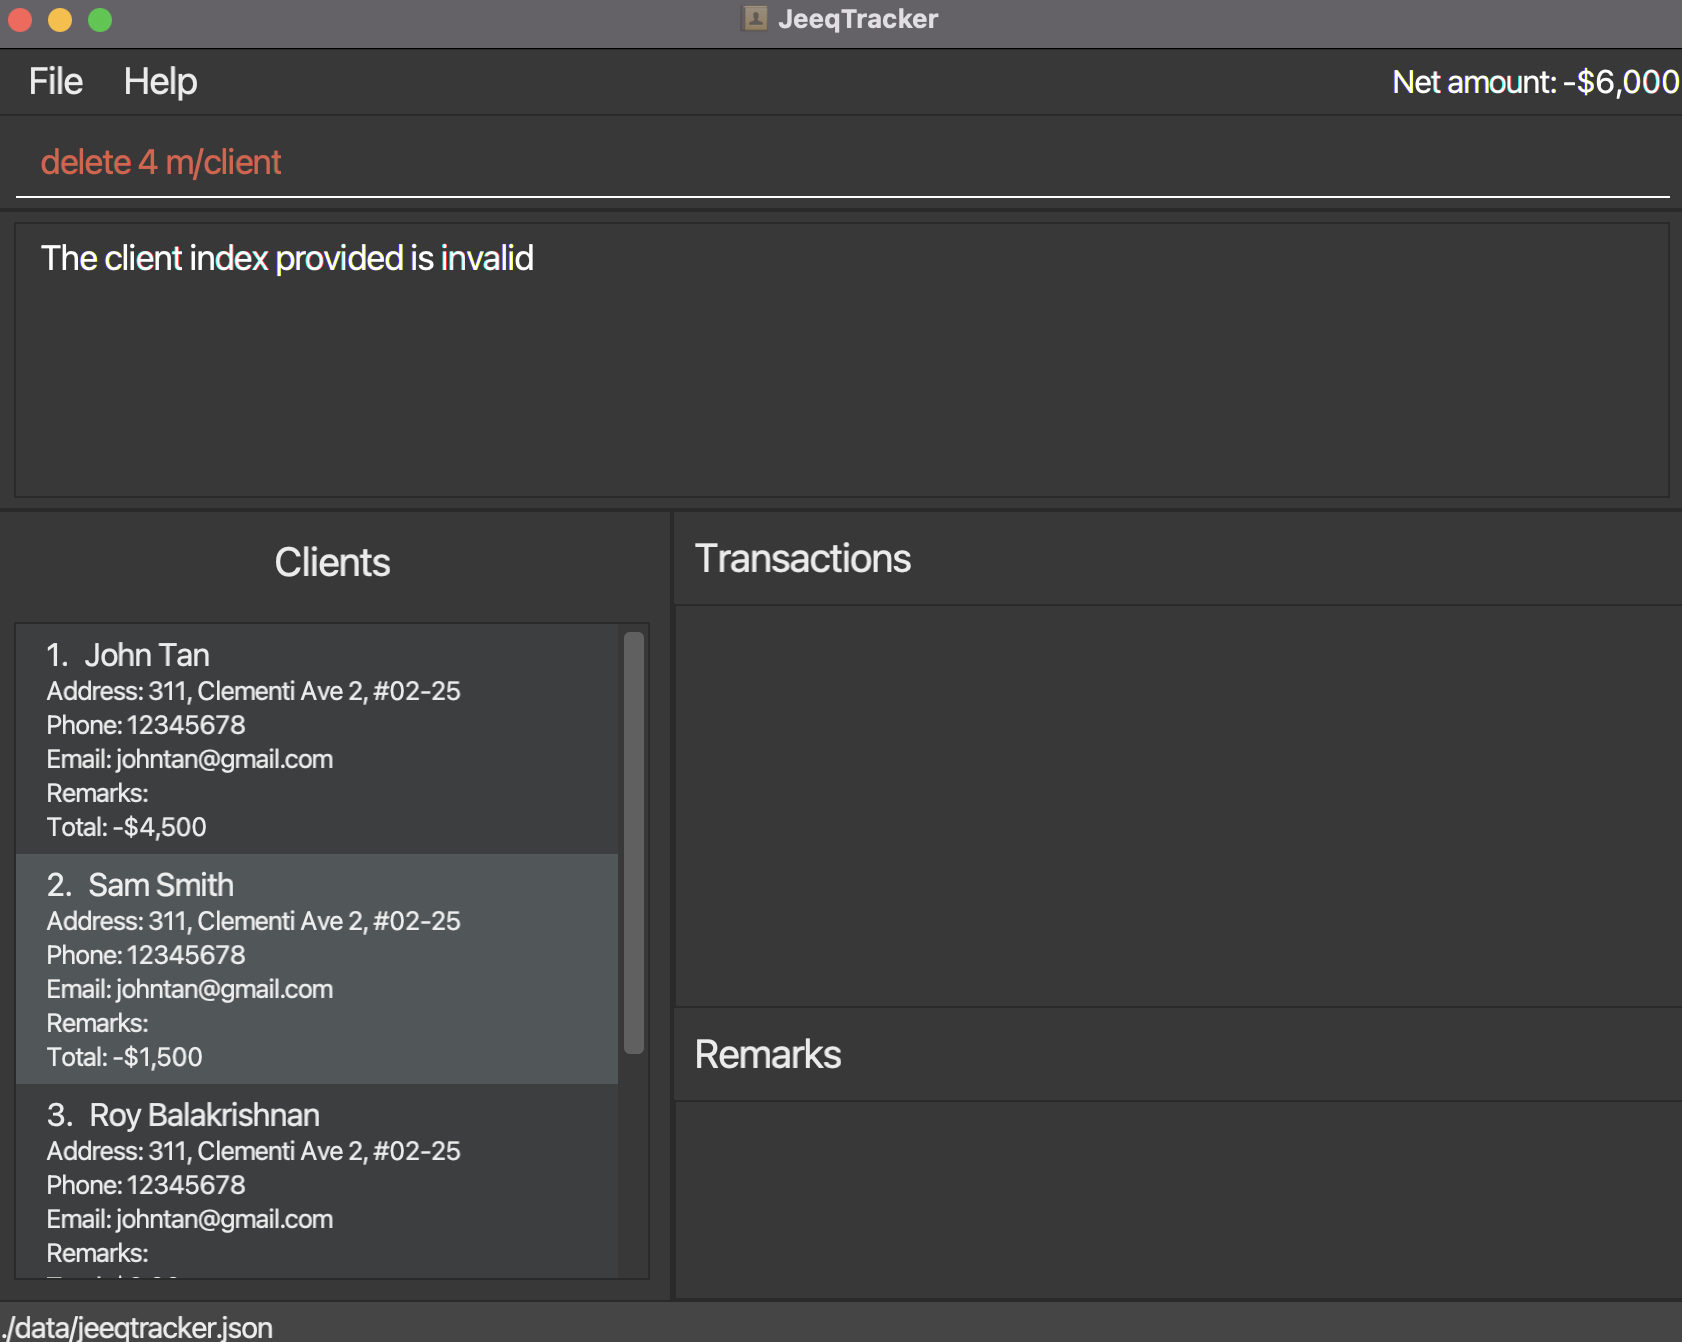Click Roy Balakrishnan's address line
1682x1342 pixels.
click(254, 1151)
